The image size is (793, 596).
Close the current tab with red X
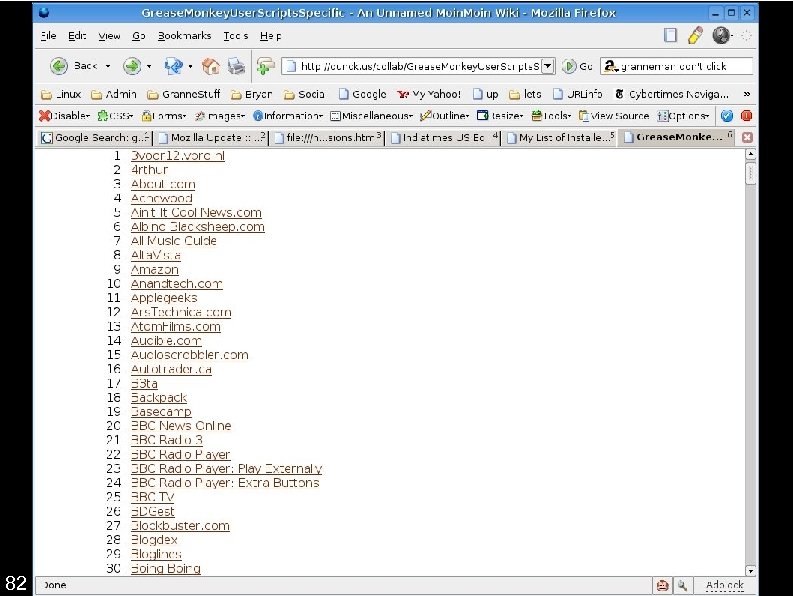click(747, 137)
